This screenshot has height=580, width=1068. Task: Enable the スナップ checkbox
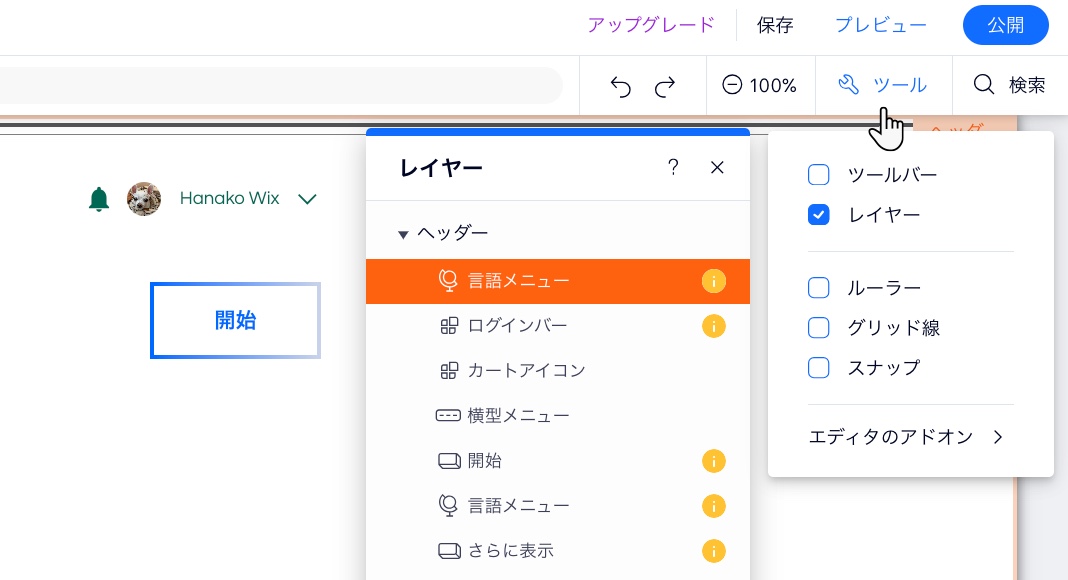click(x=818, y=368)
